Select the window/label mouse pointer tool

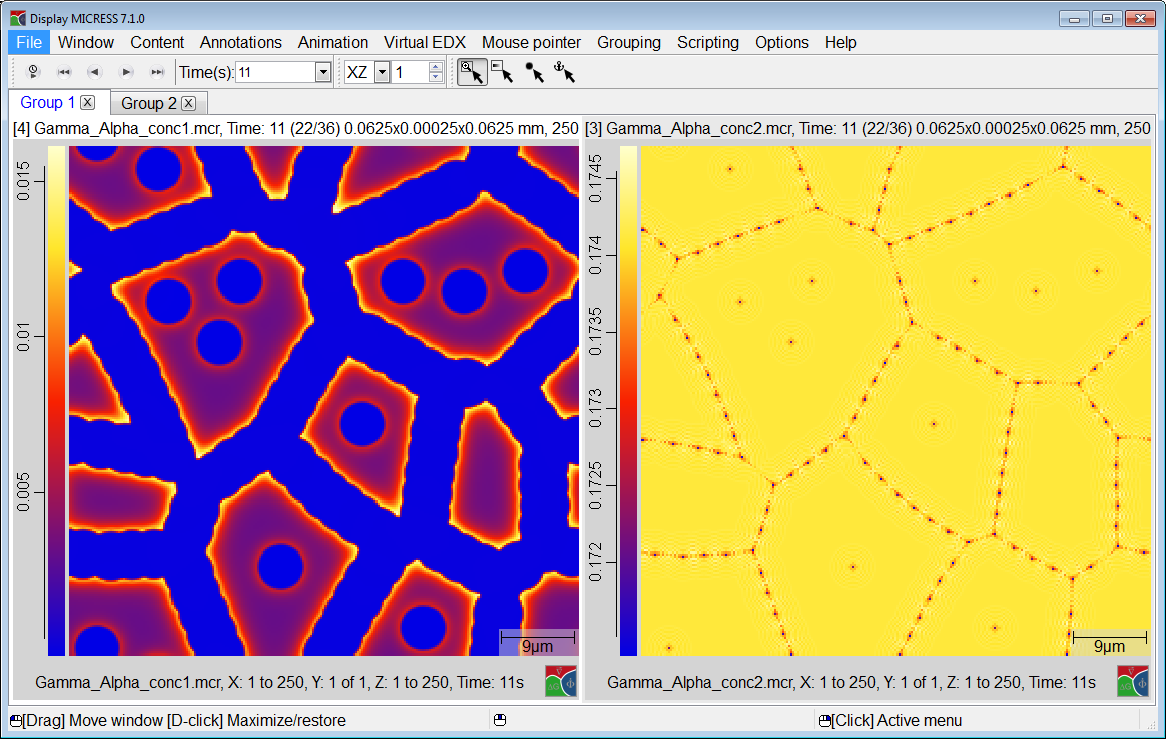pos(503,72)
